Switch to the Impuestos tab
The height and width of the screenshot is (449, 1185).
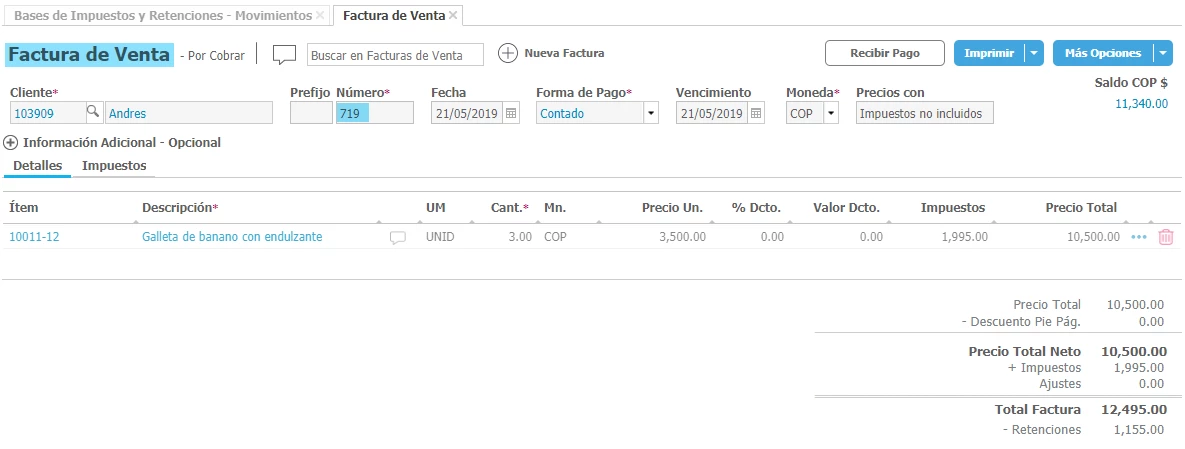[114, 165]
